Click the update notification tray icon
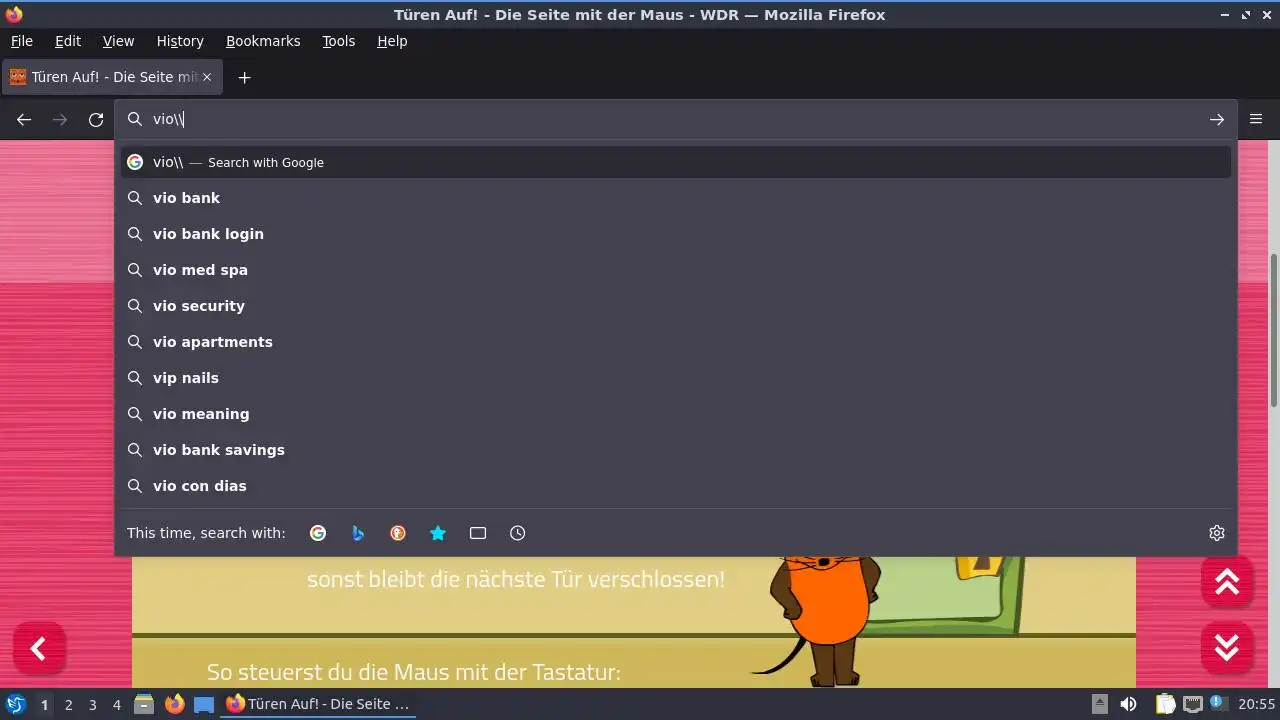The height and width of the screenshot is (720, 1280). 1220,704
